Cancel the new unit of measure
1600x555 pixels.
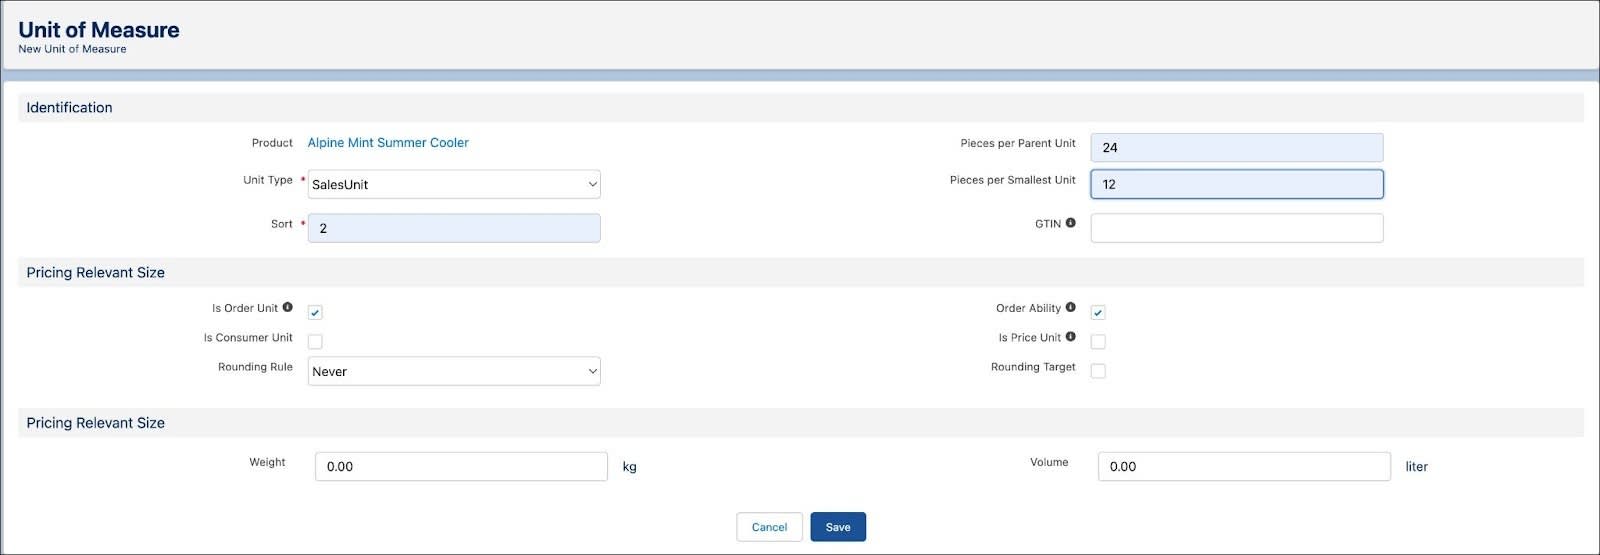click(x=769, y=527)
